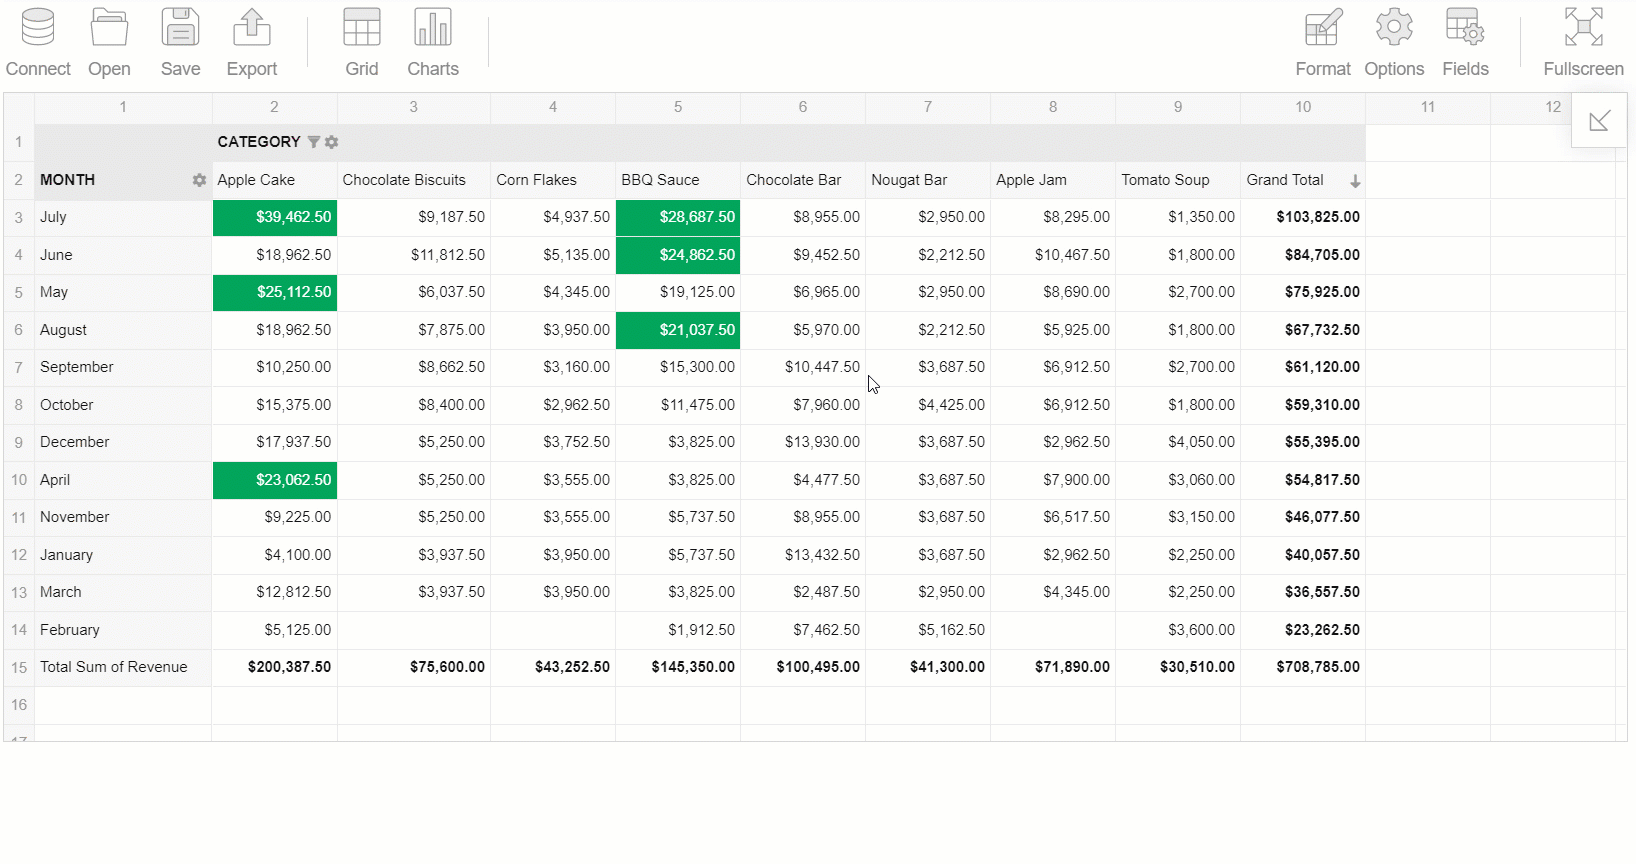The image size is (1636, 864).
Task: Click the collapse arrow button at top right
Action: [1599, 120]
